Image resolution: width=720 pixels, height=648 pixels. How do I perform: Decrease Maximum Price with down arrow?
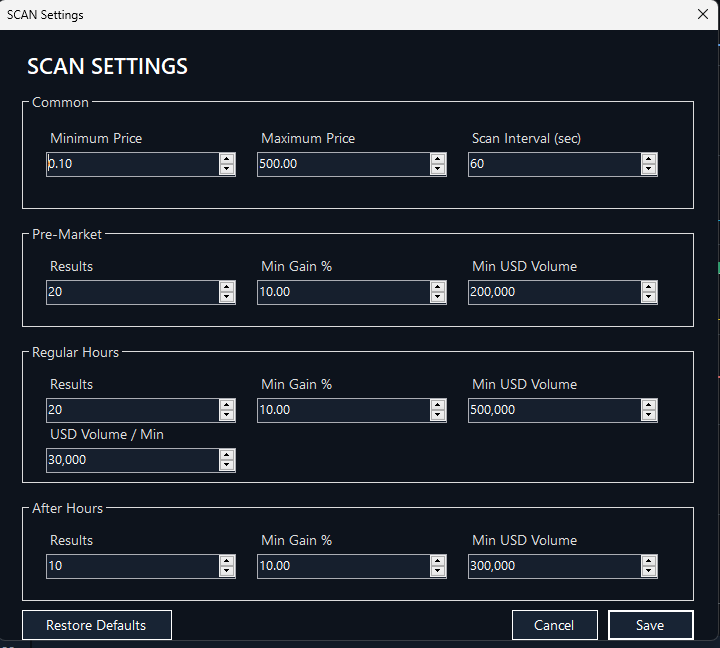pos(438,169)
